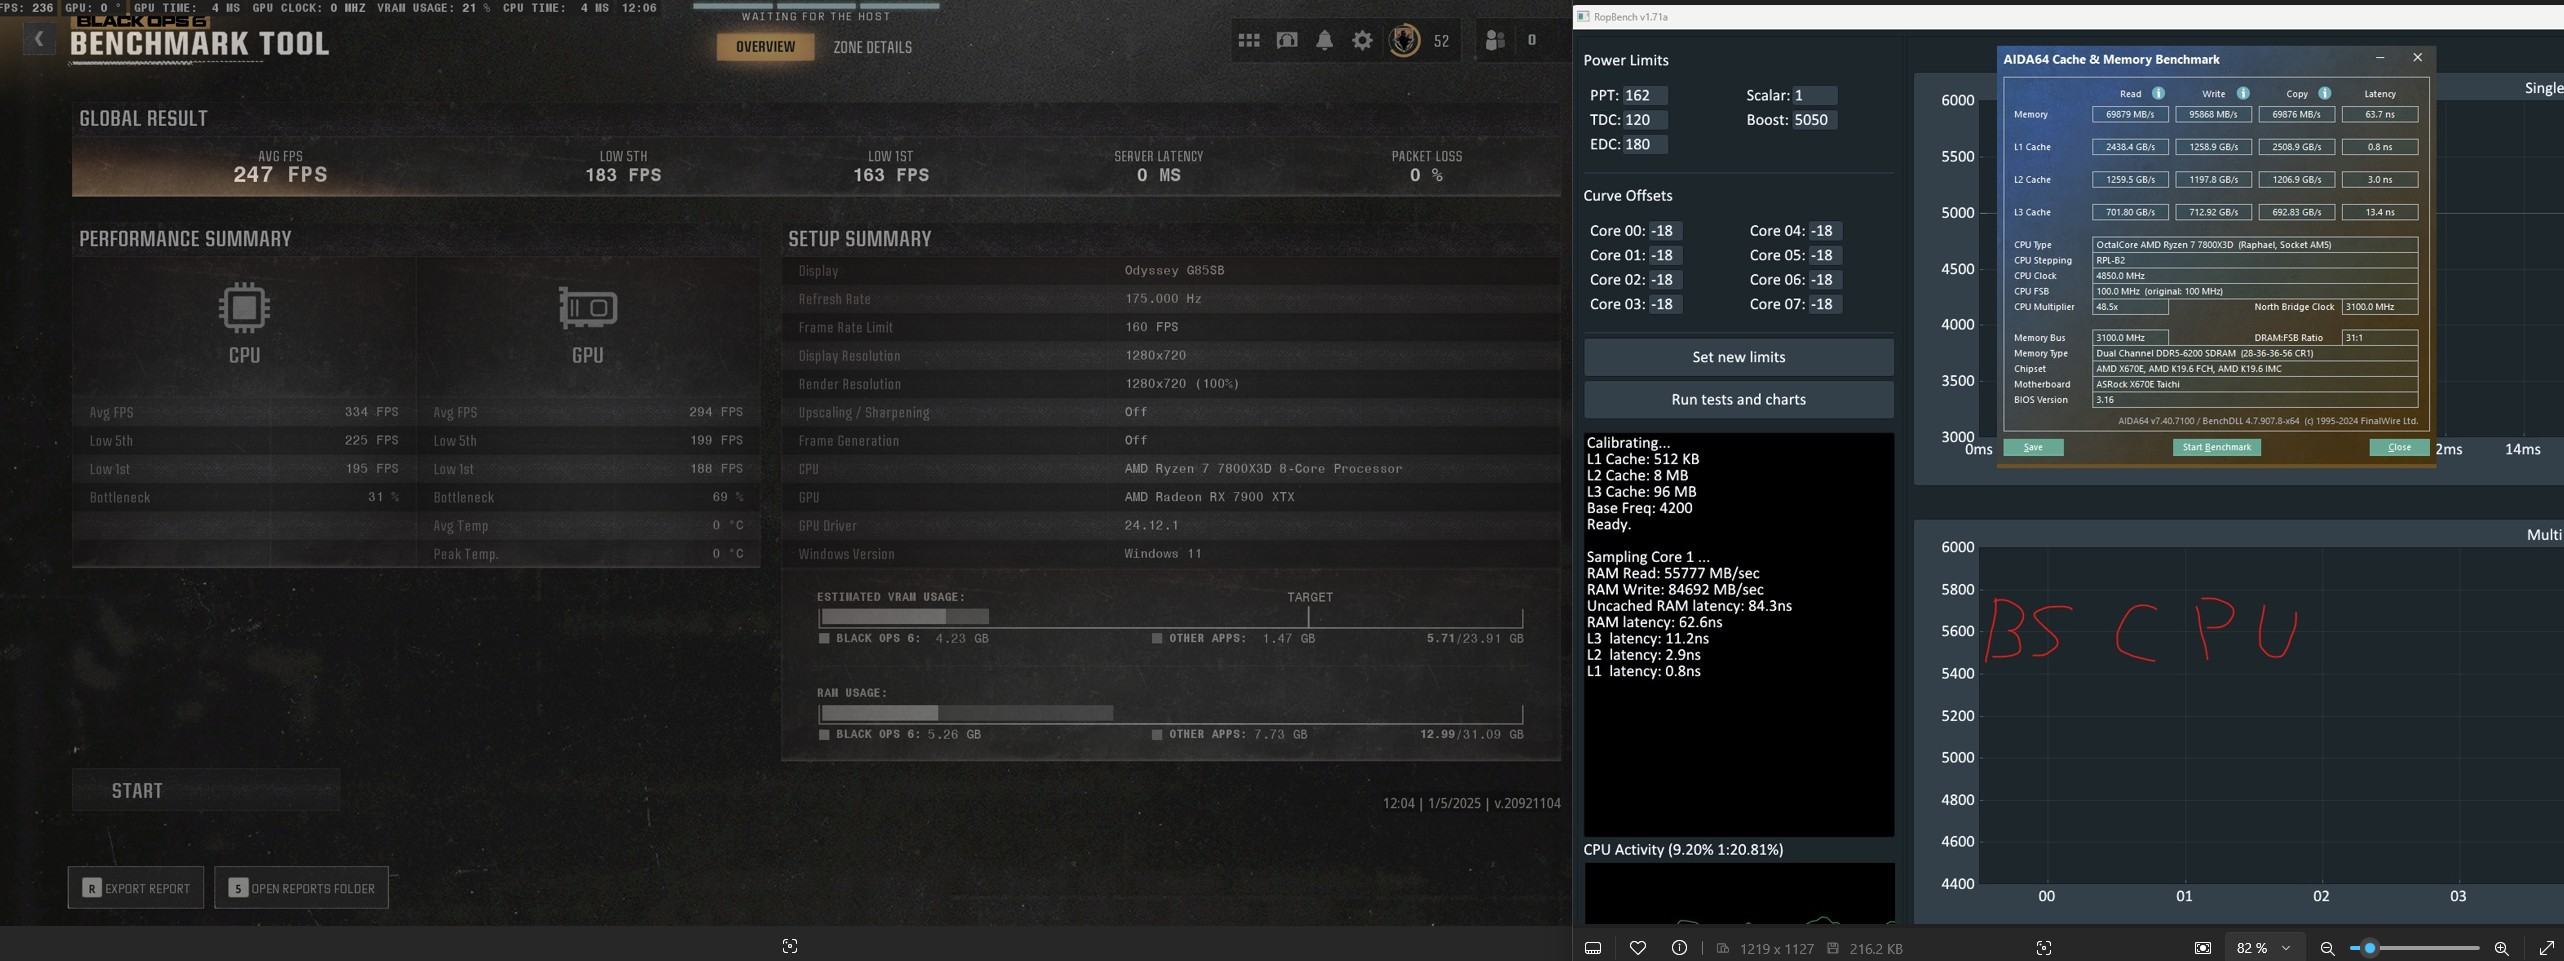This screenshot has height=961, width=2564.
Task: Click Run tests and charts button
Action: click(x=1738, y=399)
